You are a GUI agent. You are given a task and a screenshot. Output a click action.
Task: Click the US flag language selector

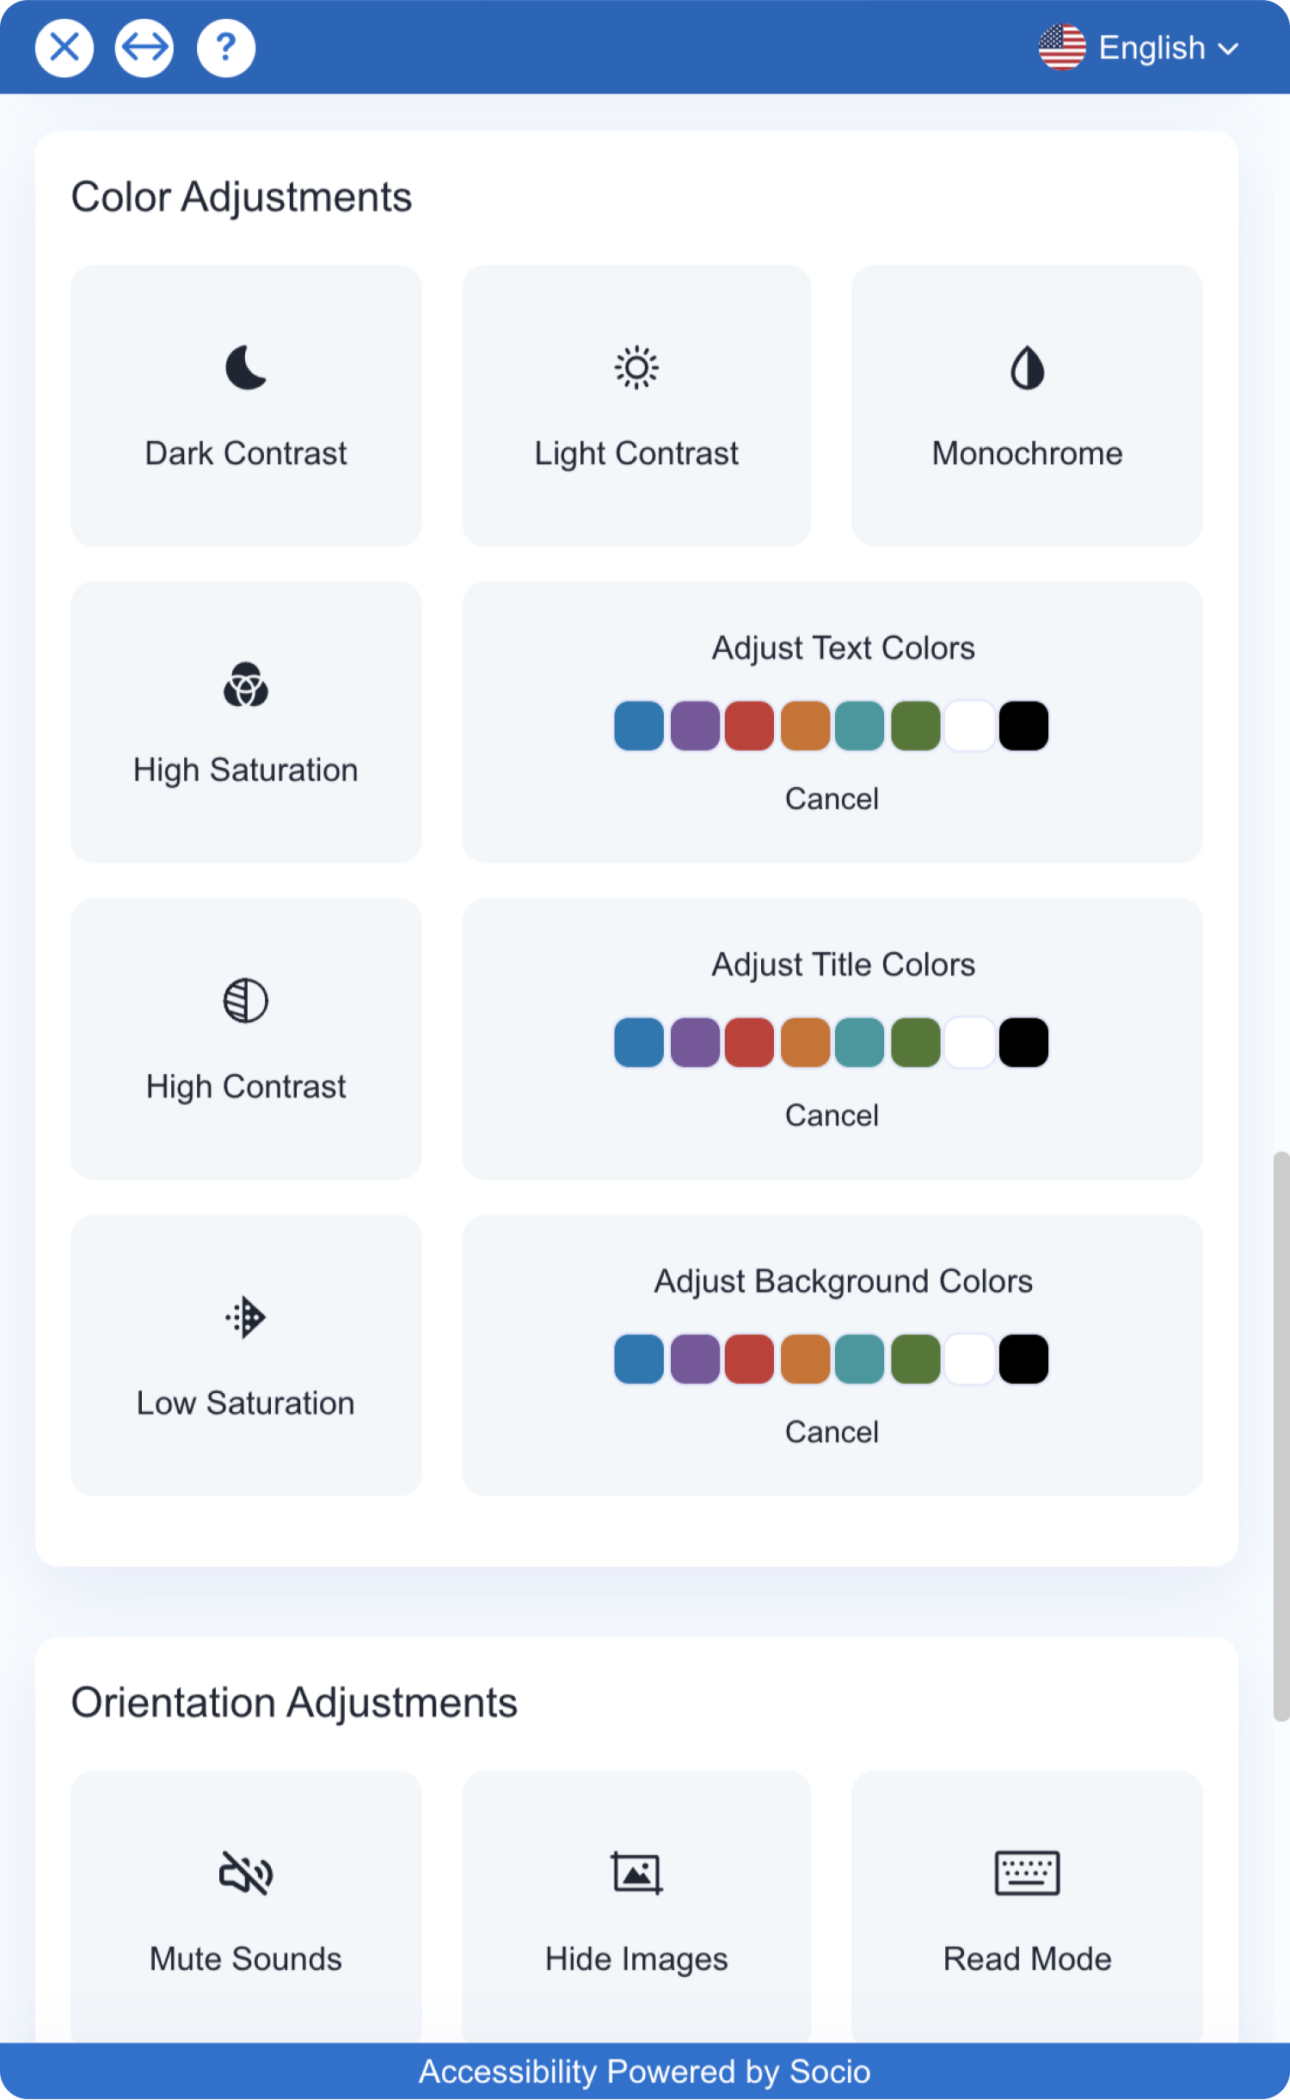(x=1062, y=47)
